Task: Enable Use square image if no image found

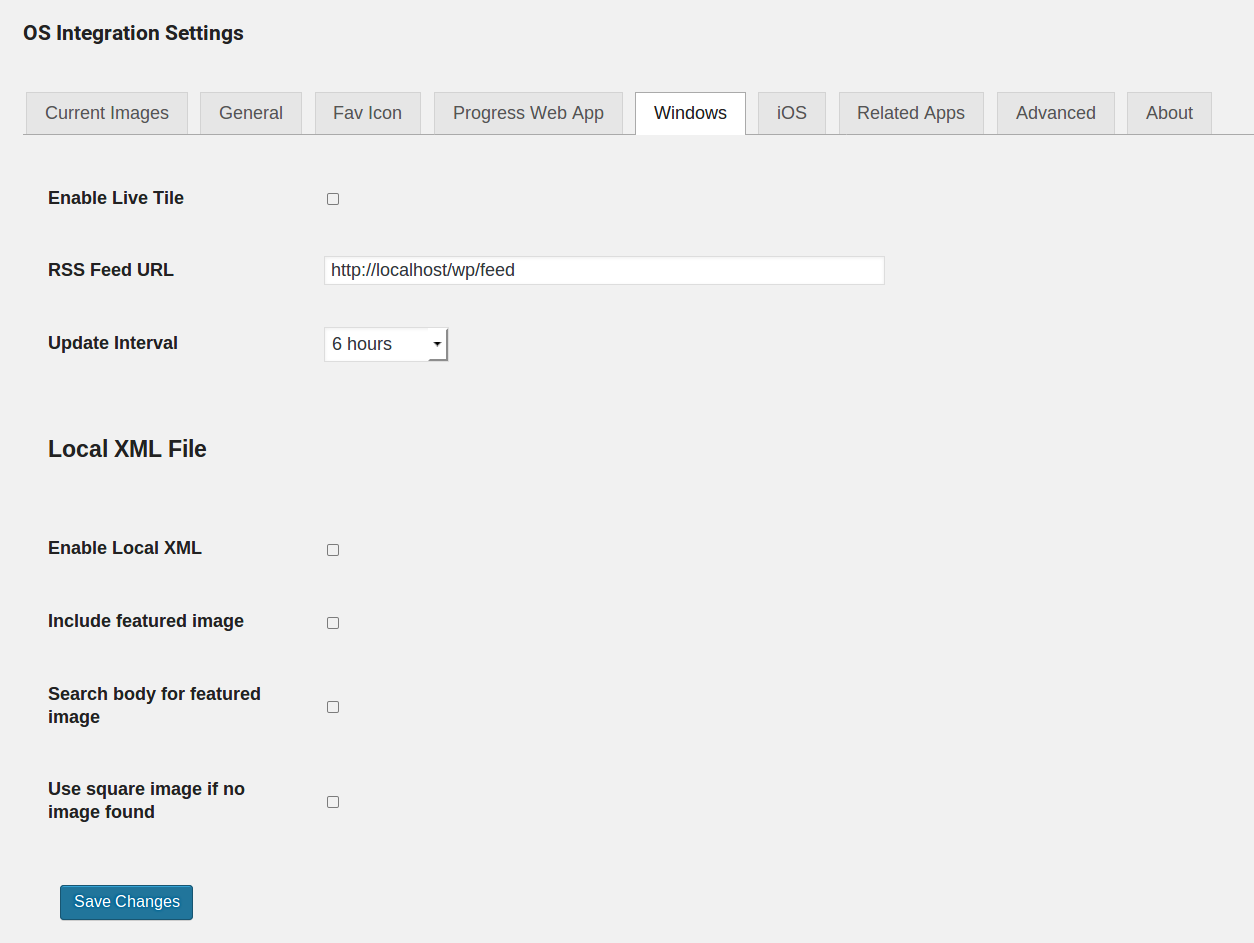Action: pyautogui.click(x=333, y=802)
